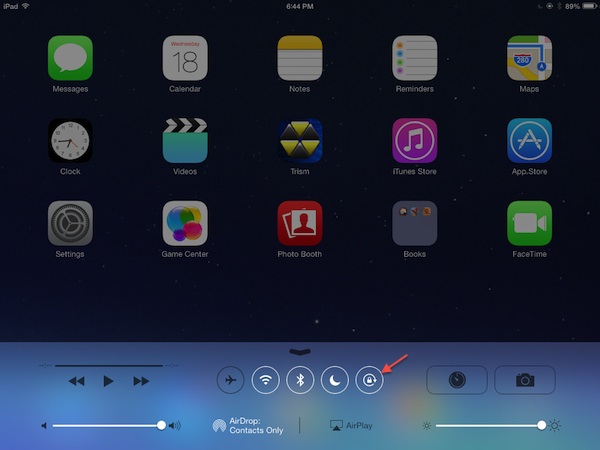Tap the Wi-Fi status bar indicator
Image resolution: width=600 pixels, height=450 pixels.
coord(26,6)
